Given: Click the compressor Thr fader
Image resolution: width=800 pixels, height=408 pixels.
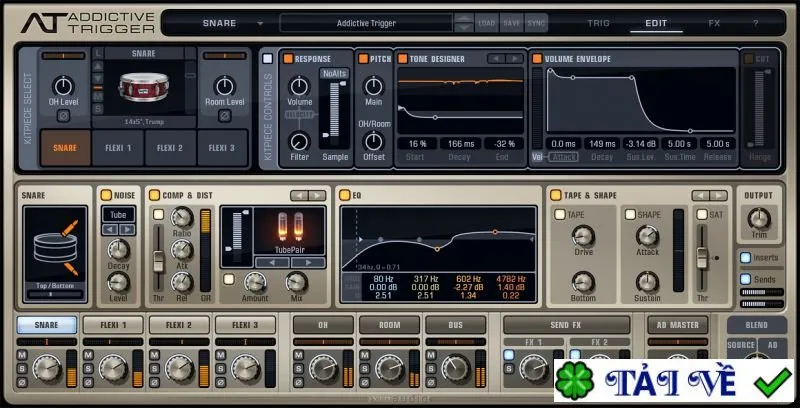Looking at the screenshot, I should [159, 260].
